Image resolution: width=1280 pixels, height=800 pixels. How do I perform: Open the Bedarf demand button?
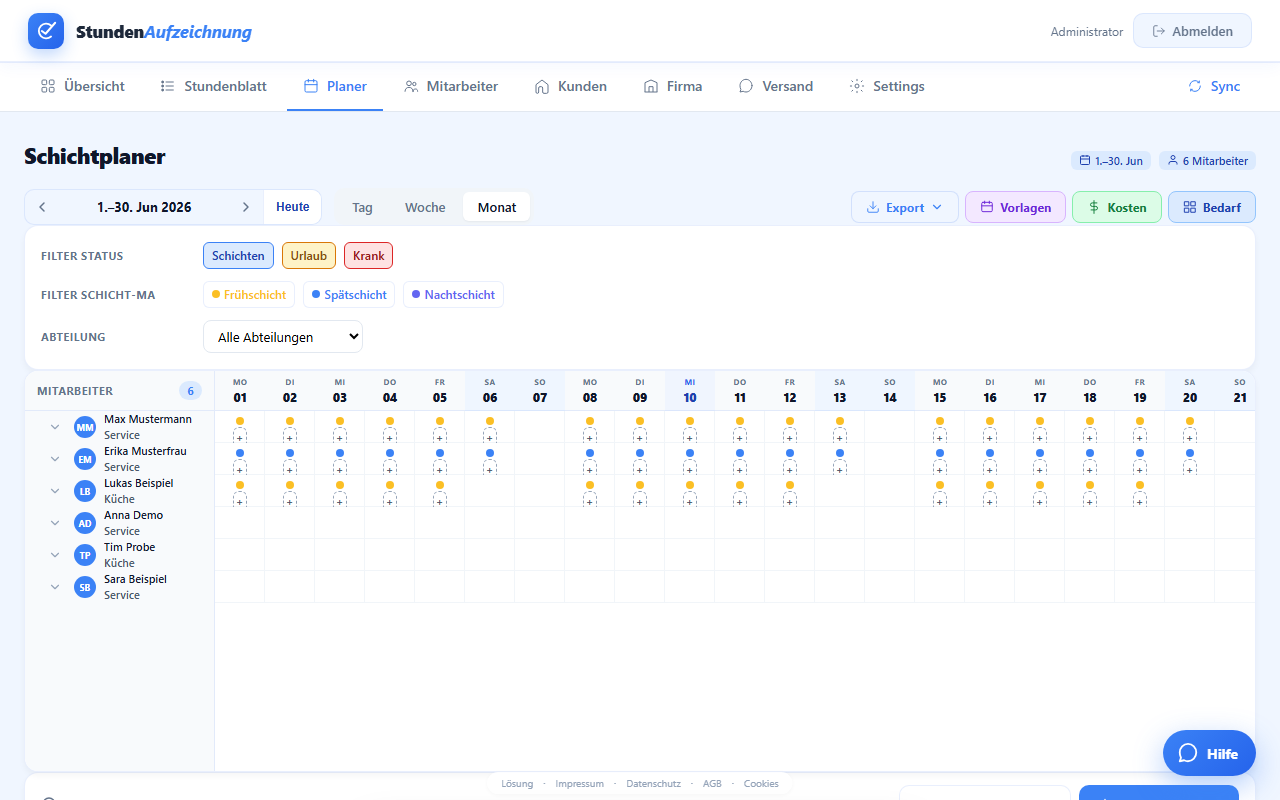1212,207
